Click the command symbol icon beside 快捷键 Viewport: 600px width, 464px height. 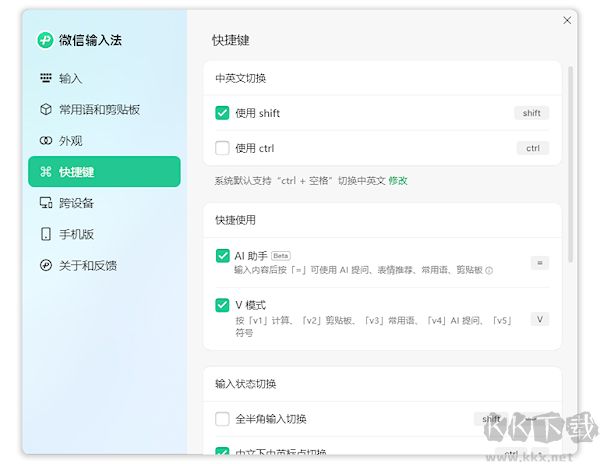(46, 172)
